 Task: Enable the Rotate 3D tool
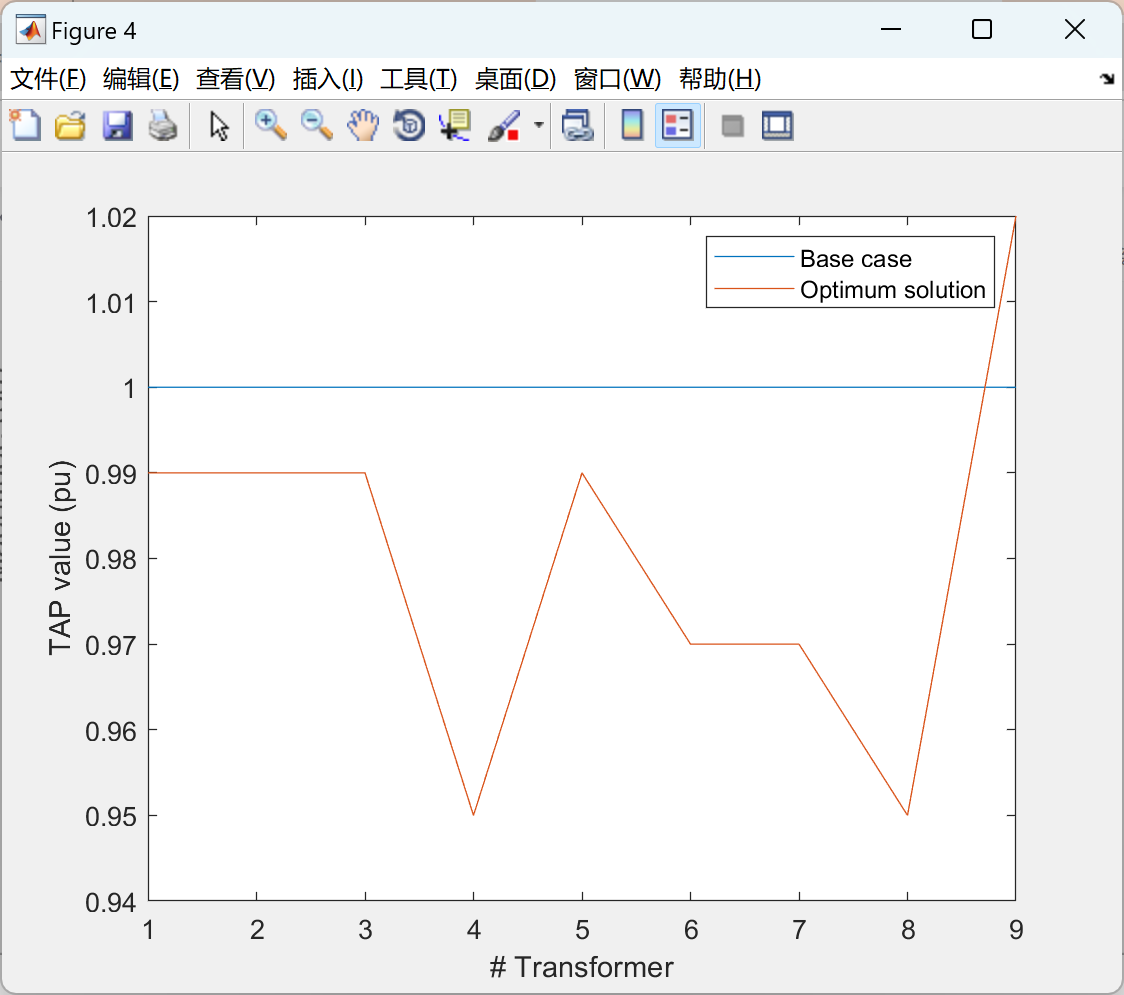tap(409, 125)
